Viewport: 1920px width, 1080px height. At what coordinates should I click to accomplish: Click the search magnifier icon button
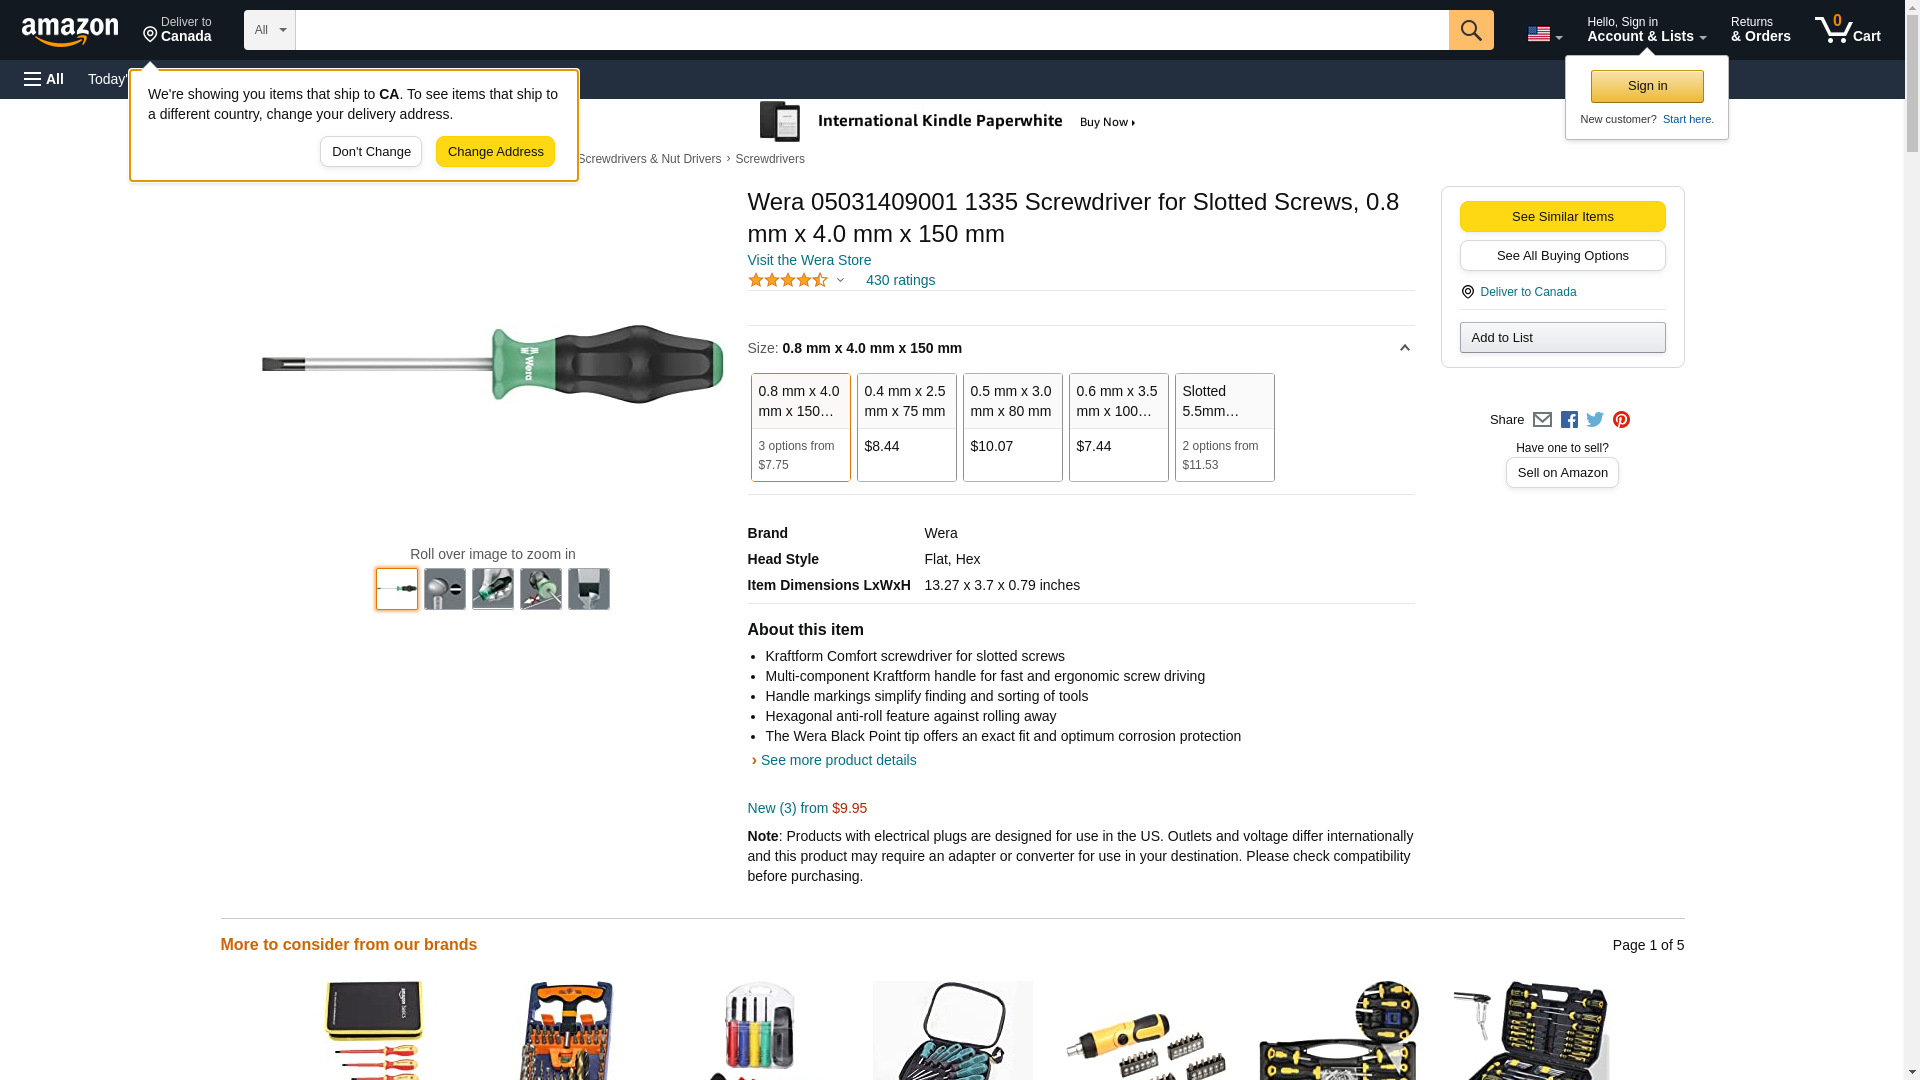pos(1470,30)
